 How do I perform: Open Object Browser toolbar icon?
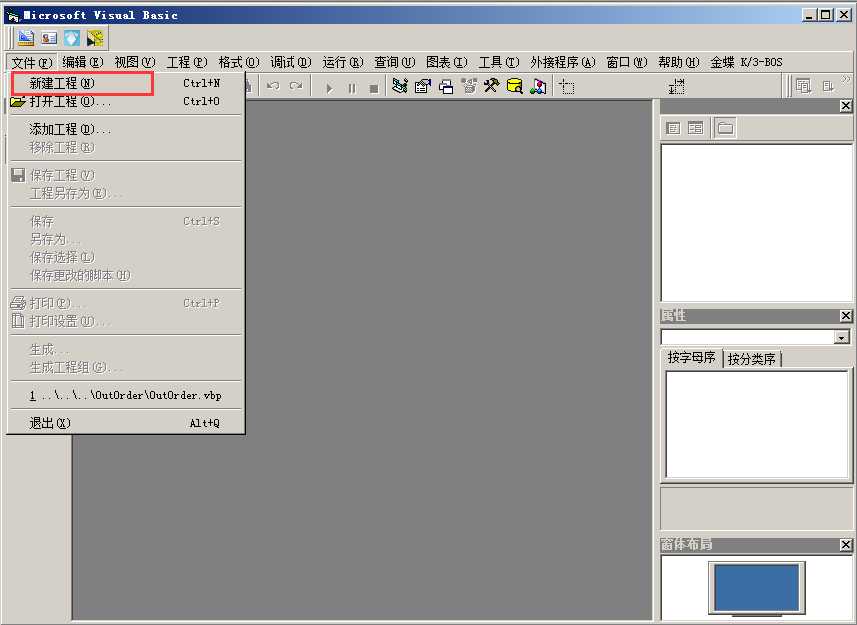[469, 86]
